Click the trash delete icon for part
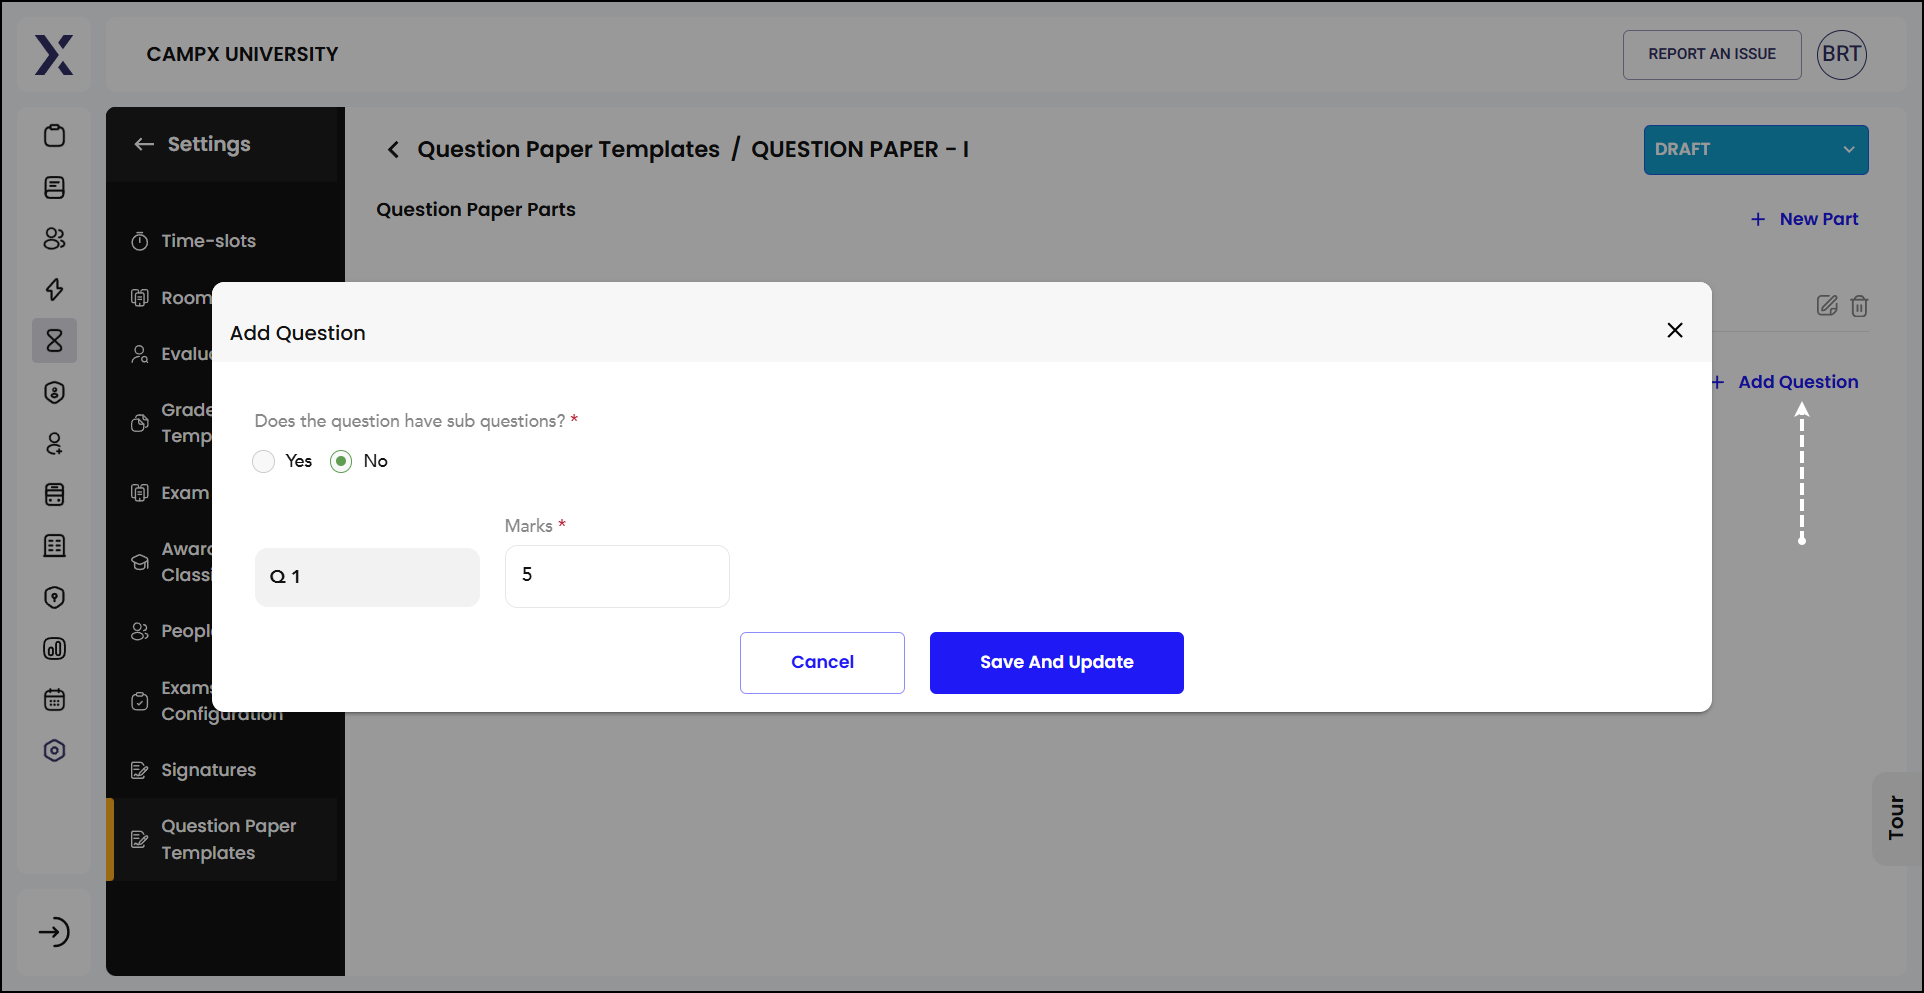1924x993 pixels. [x=1859, y=306]
